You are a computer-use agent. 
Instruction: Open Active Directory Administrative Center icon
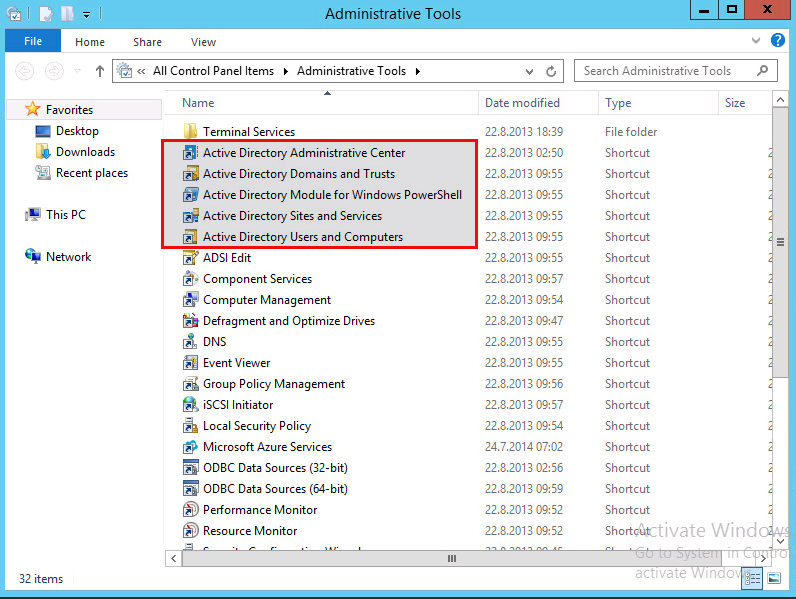pyautogui.click(x=190, y=152)
